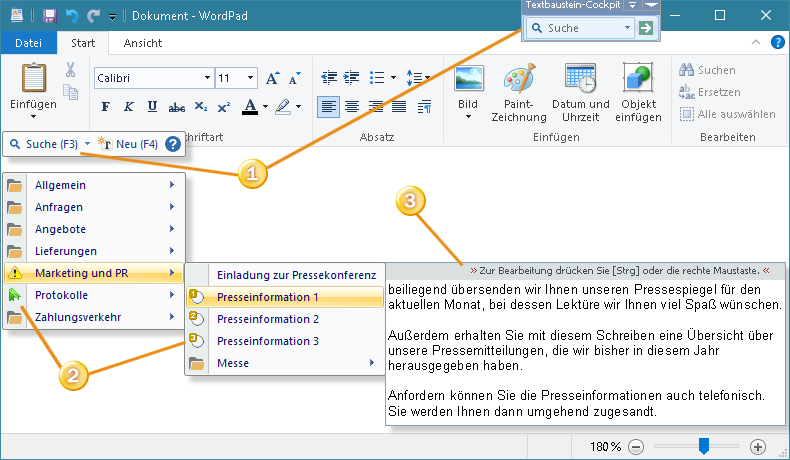The height and width of the screenshot is (460, 790).
Task: Click the blue help question mark icon
Action: [173, 144]
